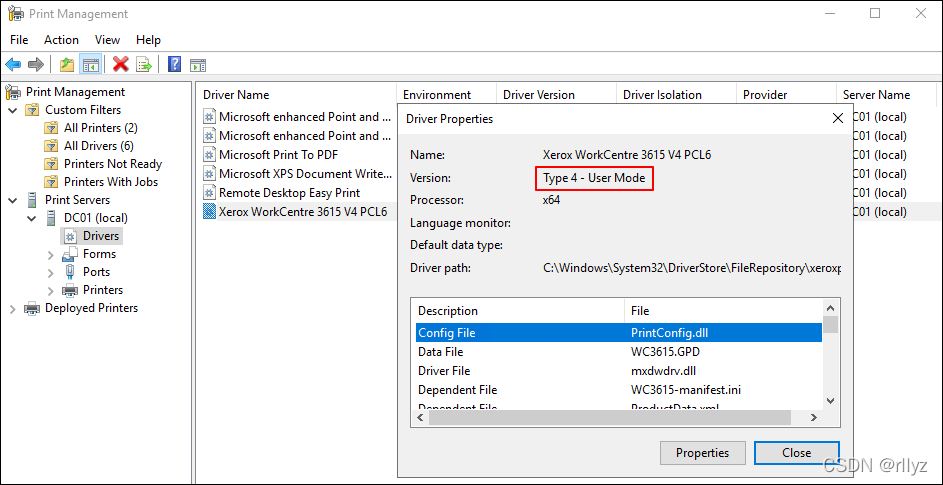Click the Custom Filters folder icon
Screen dimensions: 943x485
tap(32, 110)
